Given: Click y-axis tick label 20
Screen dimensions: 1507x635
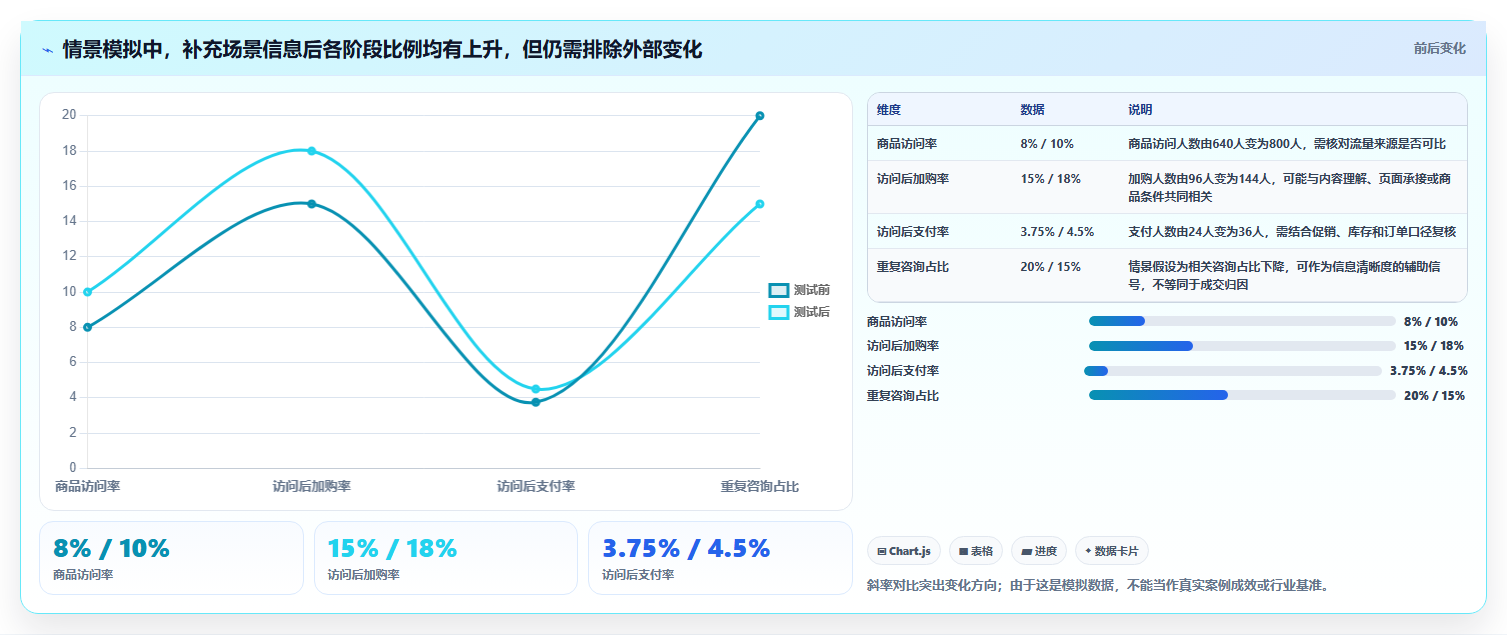Looking at the screenshot, I should pos(69,115).
